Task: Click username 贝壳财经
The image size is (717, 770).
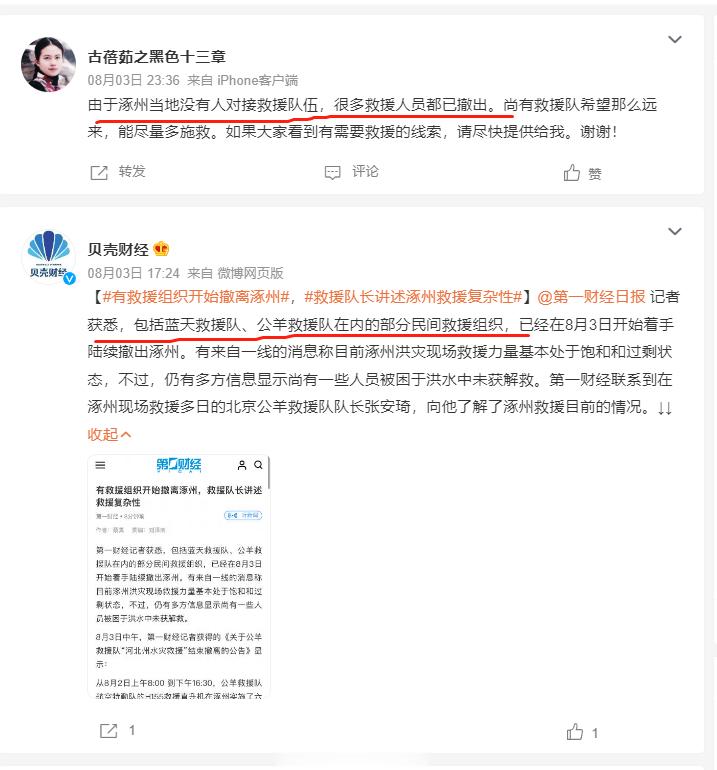Action: (118, 249)
